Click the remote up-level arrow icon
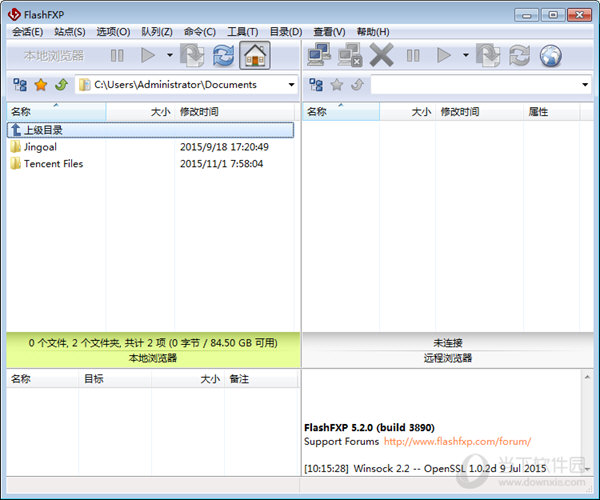The width and height of the screenshot is (600, 500). 357,85
